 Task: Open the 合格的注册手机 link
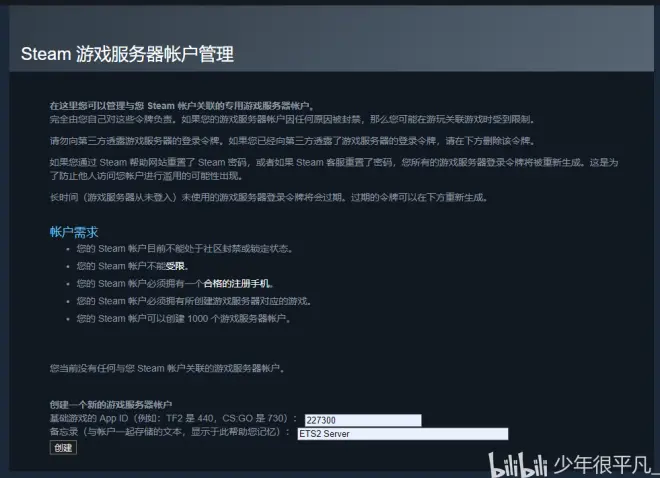pos(237,284)
